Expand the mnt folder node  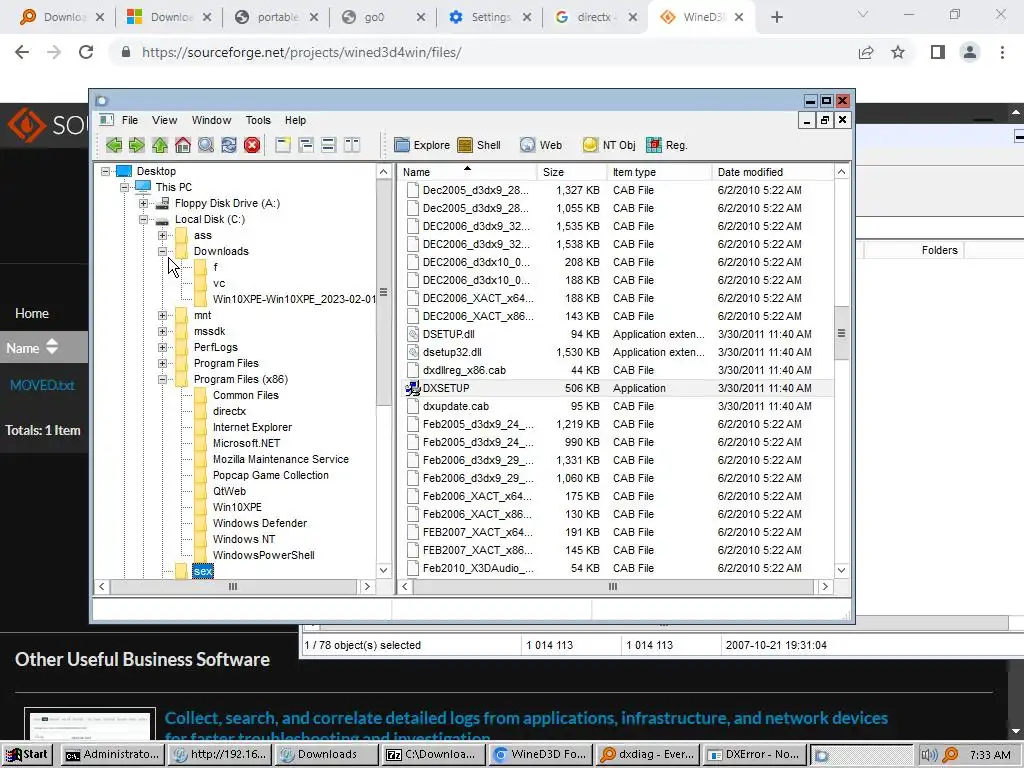click(x=162, y=315)
